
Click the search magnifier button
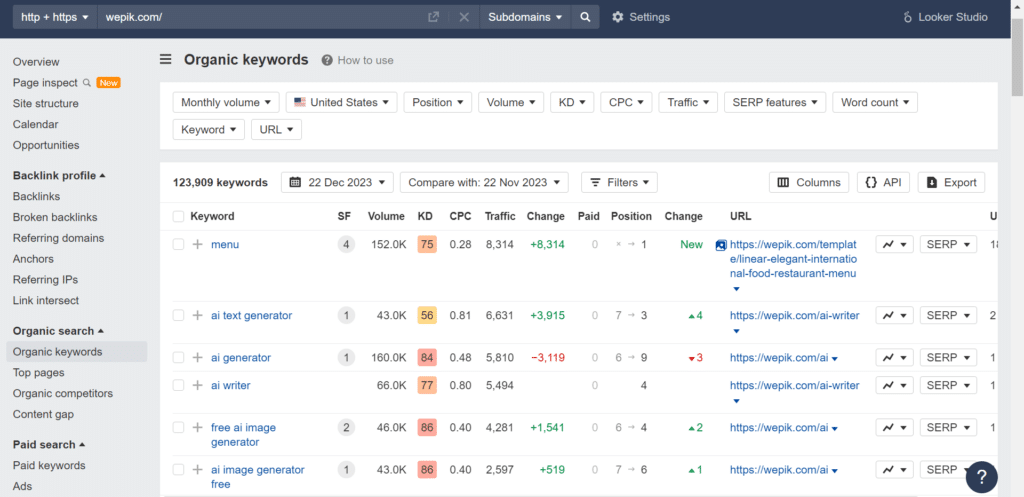[x=585, y=17]
